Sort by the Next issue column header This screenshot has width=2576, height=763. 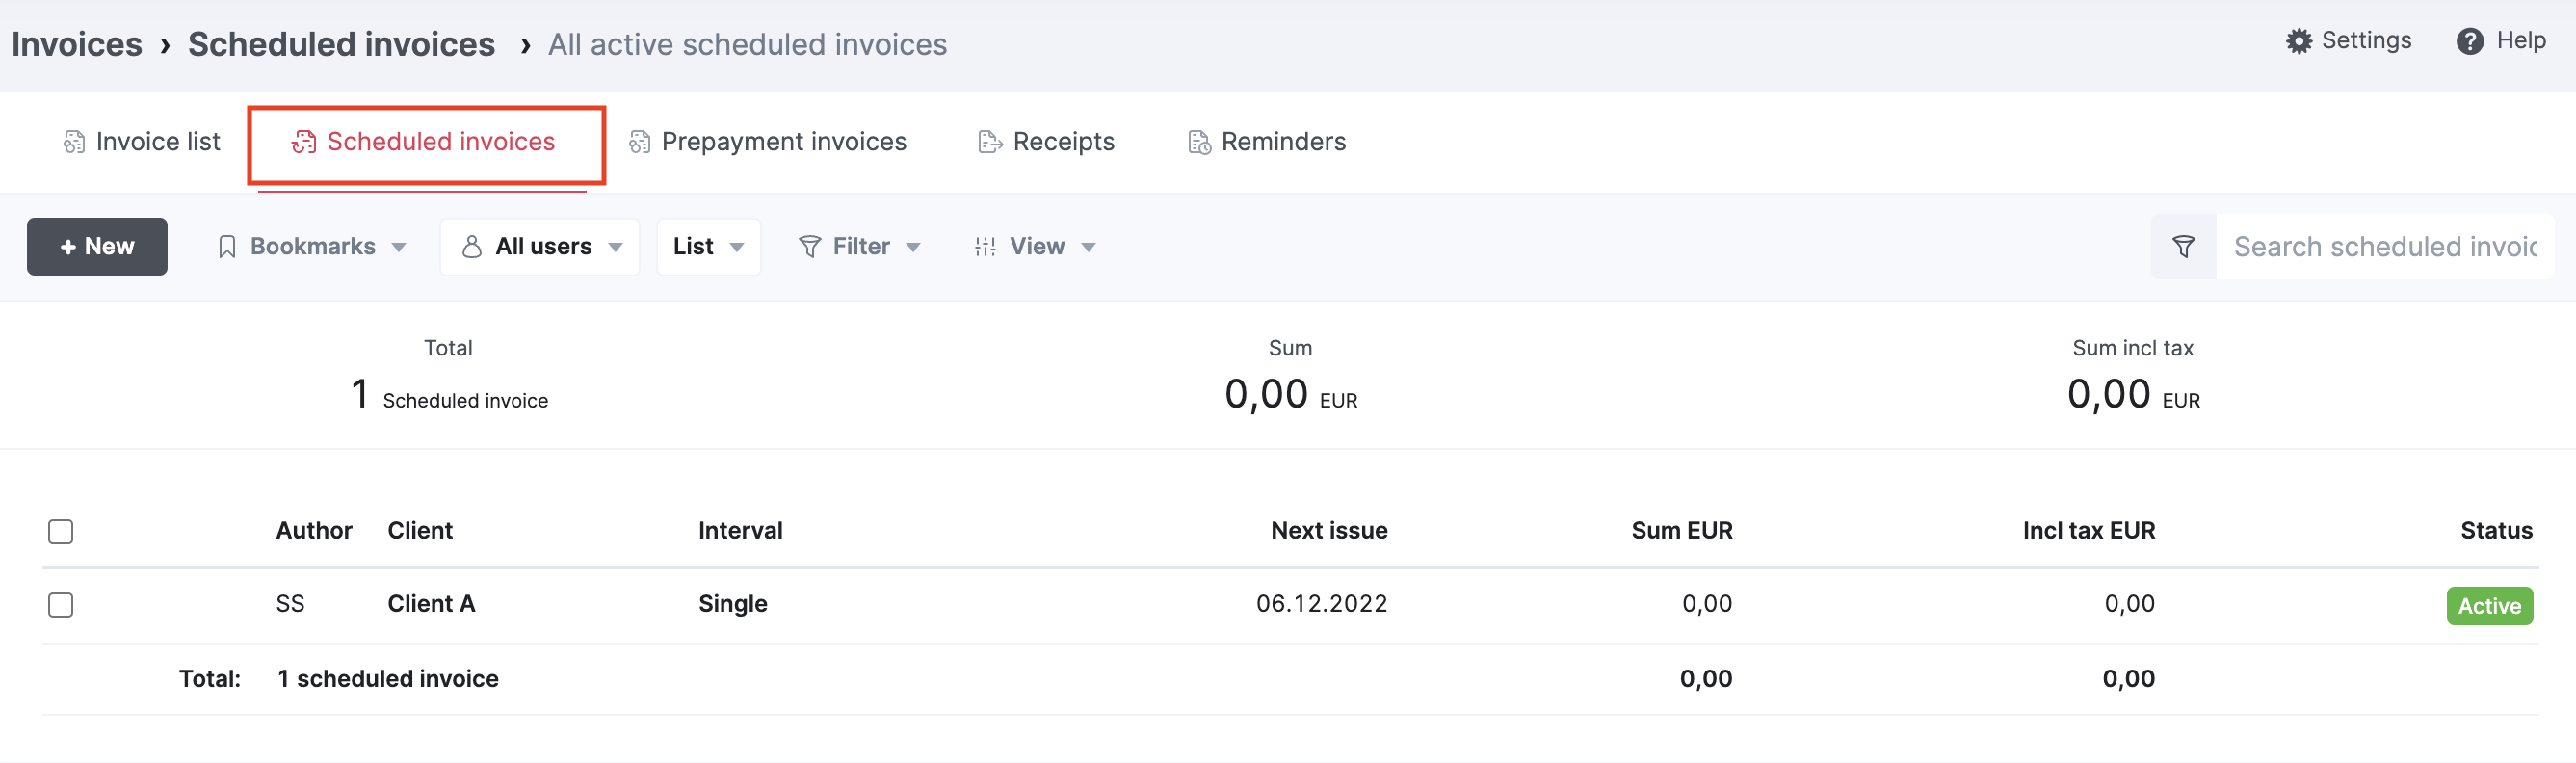pos(1329,531)
